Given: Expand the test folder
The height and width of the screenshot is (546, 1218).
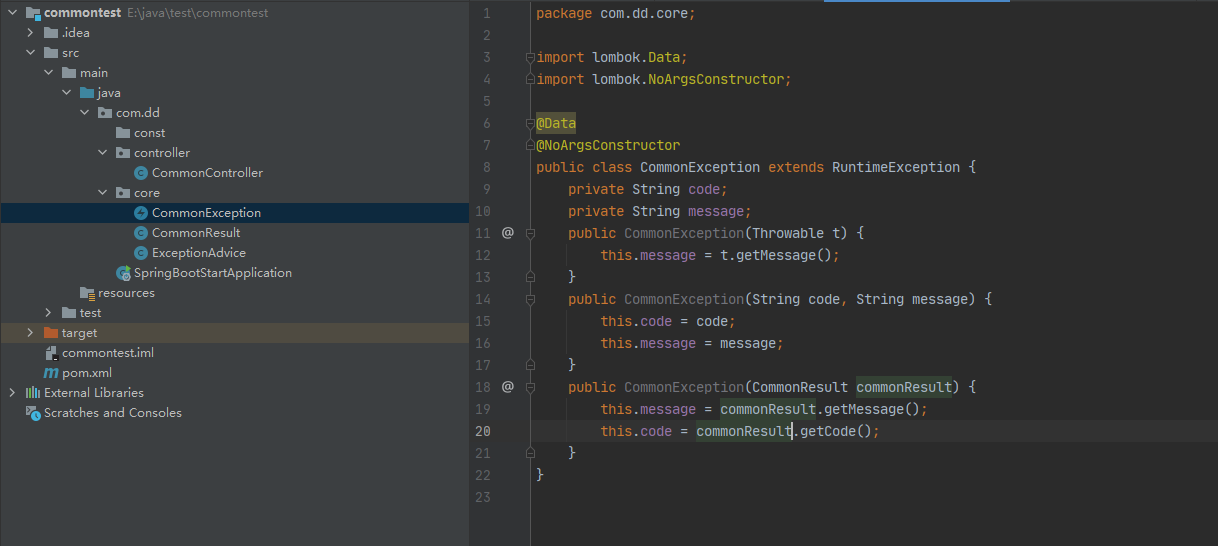Looking at the screenshot, I should tap(49, 313).
